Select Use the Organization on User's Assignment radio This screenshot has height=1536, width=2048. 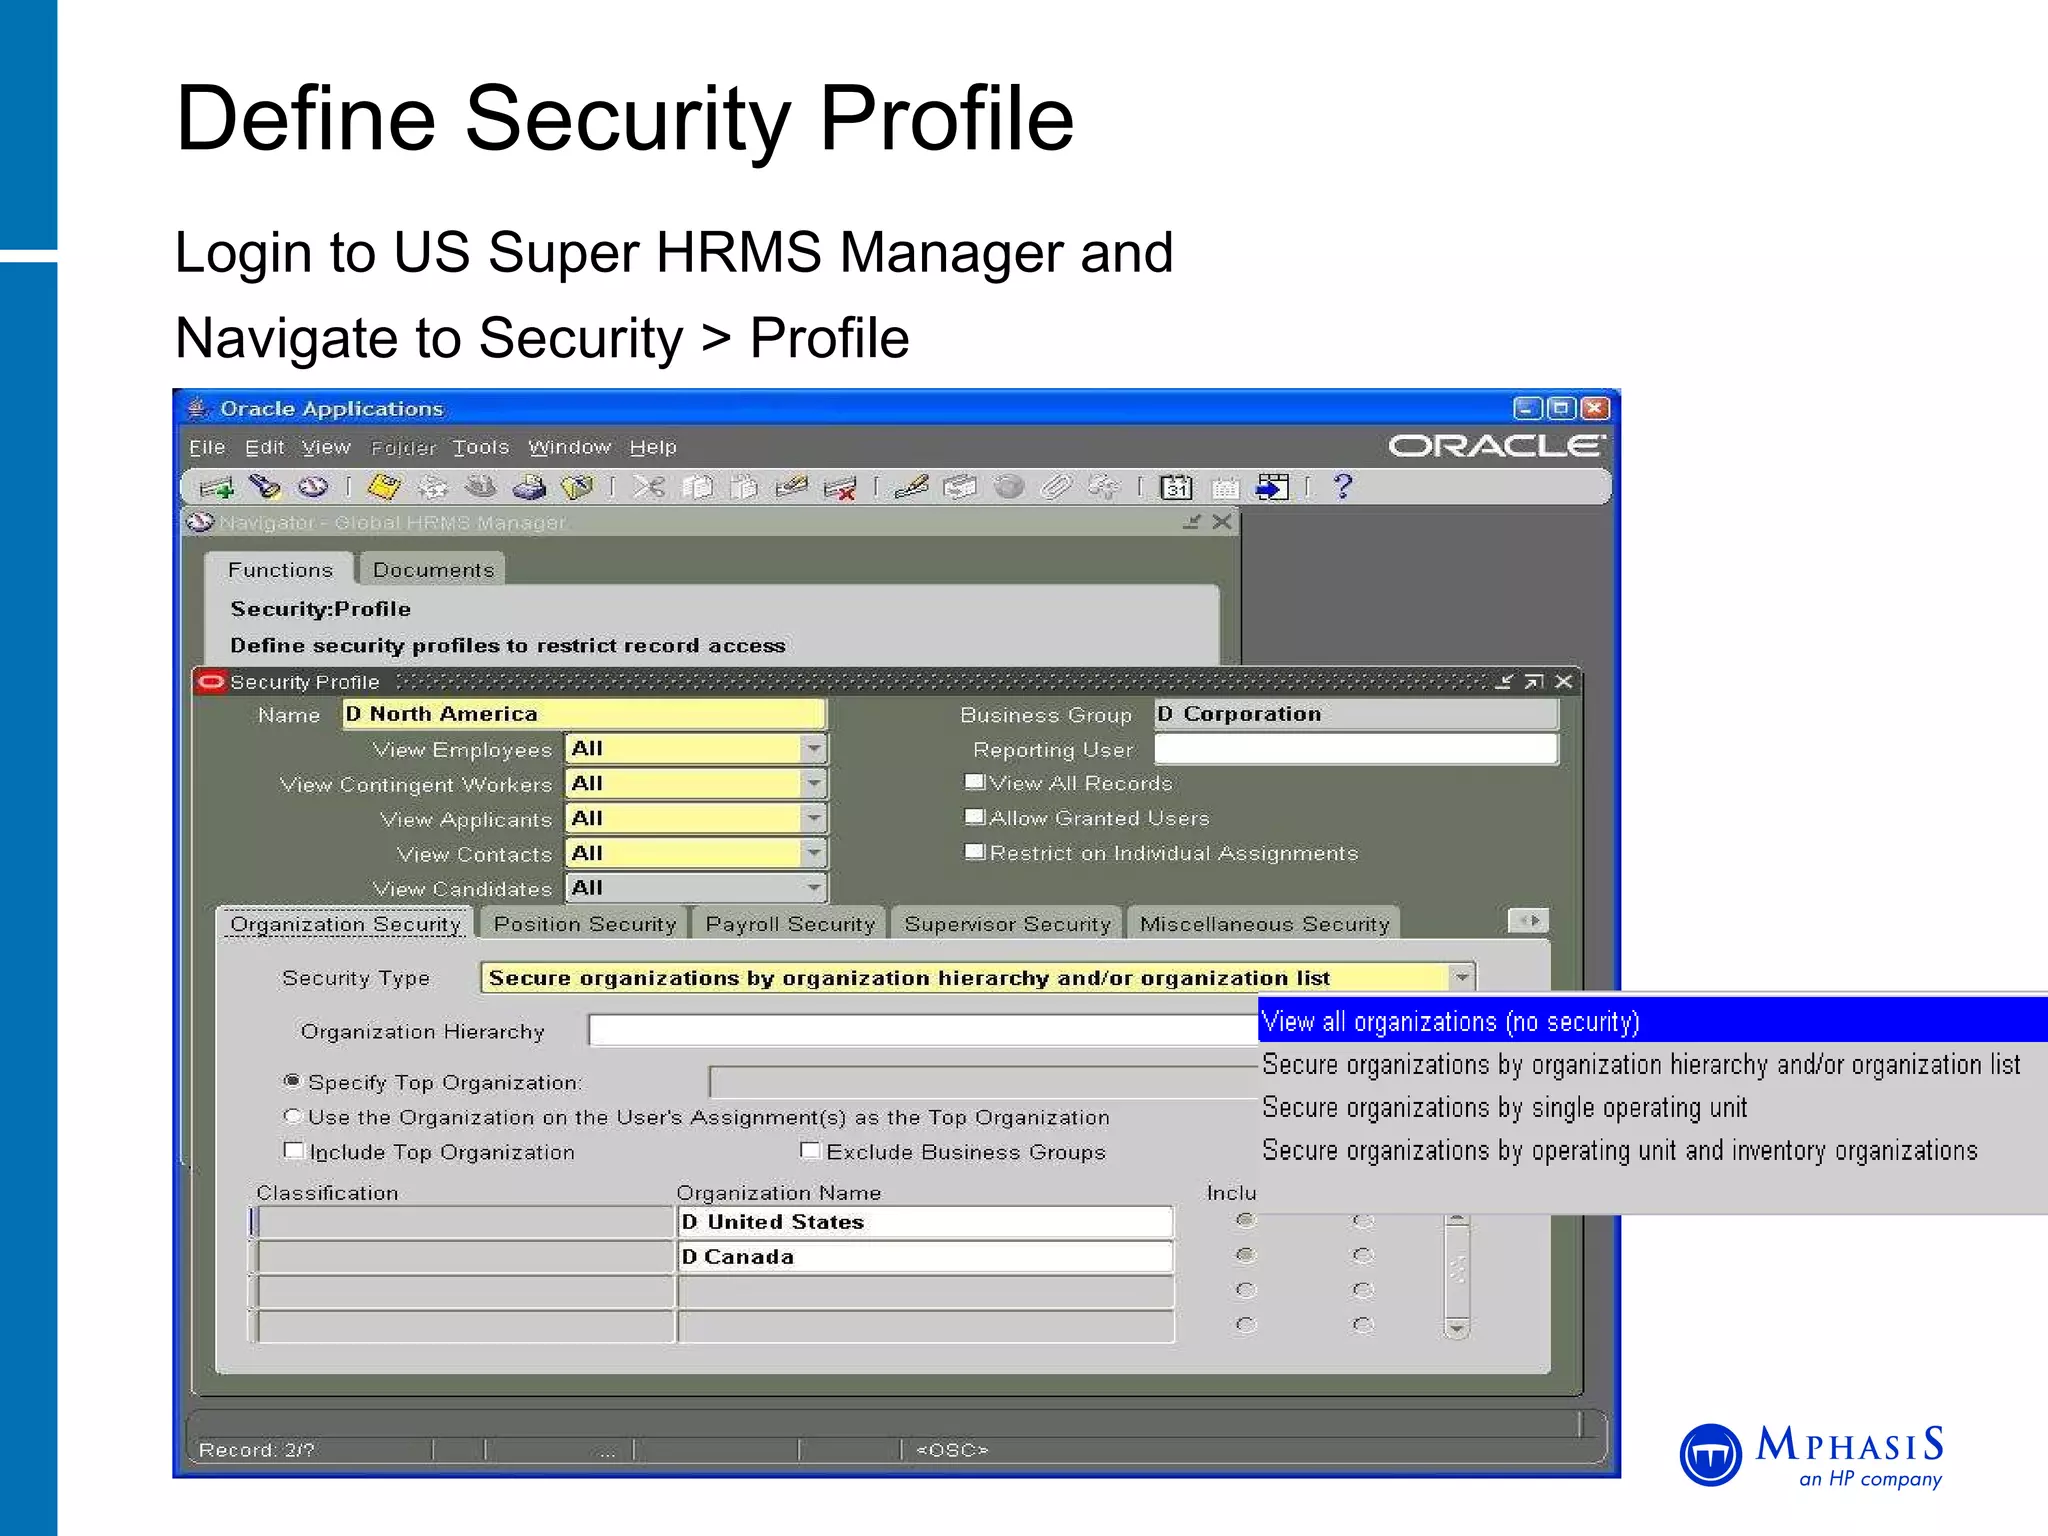click(x=292, y=1116)
